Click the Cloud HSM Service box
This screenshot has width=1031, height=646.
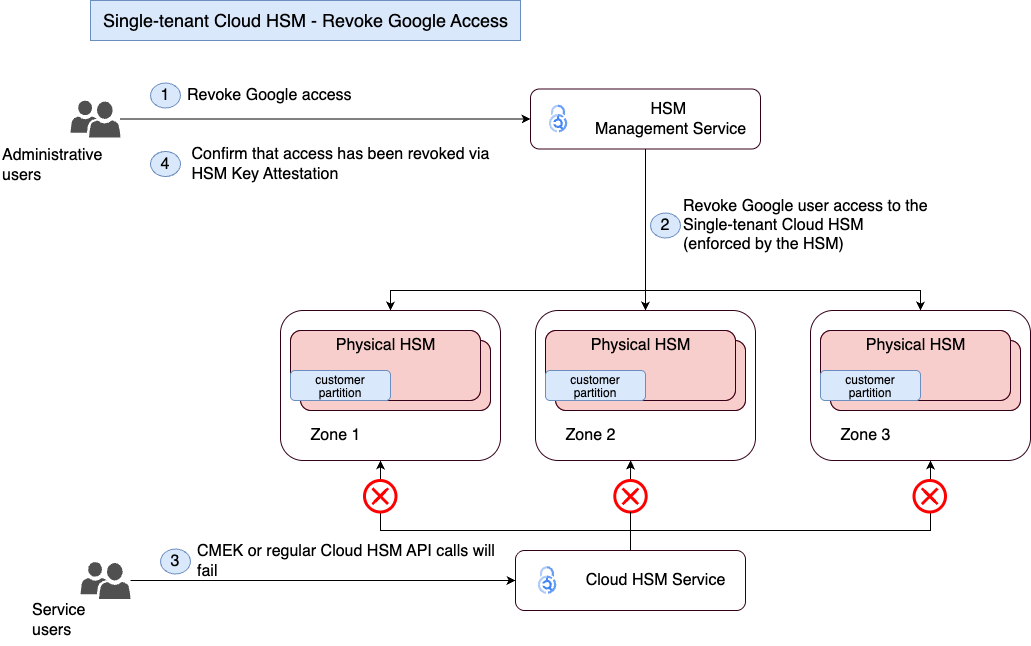(x=630, y=580)
